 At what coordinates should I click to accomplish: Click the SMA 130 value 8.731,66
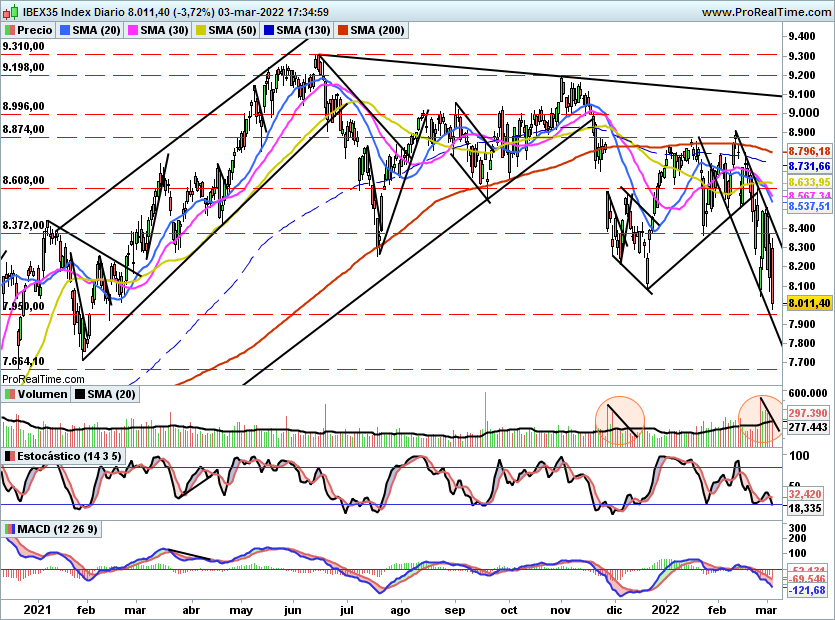809,166
